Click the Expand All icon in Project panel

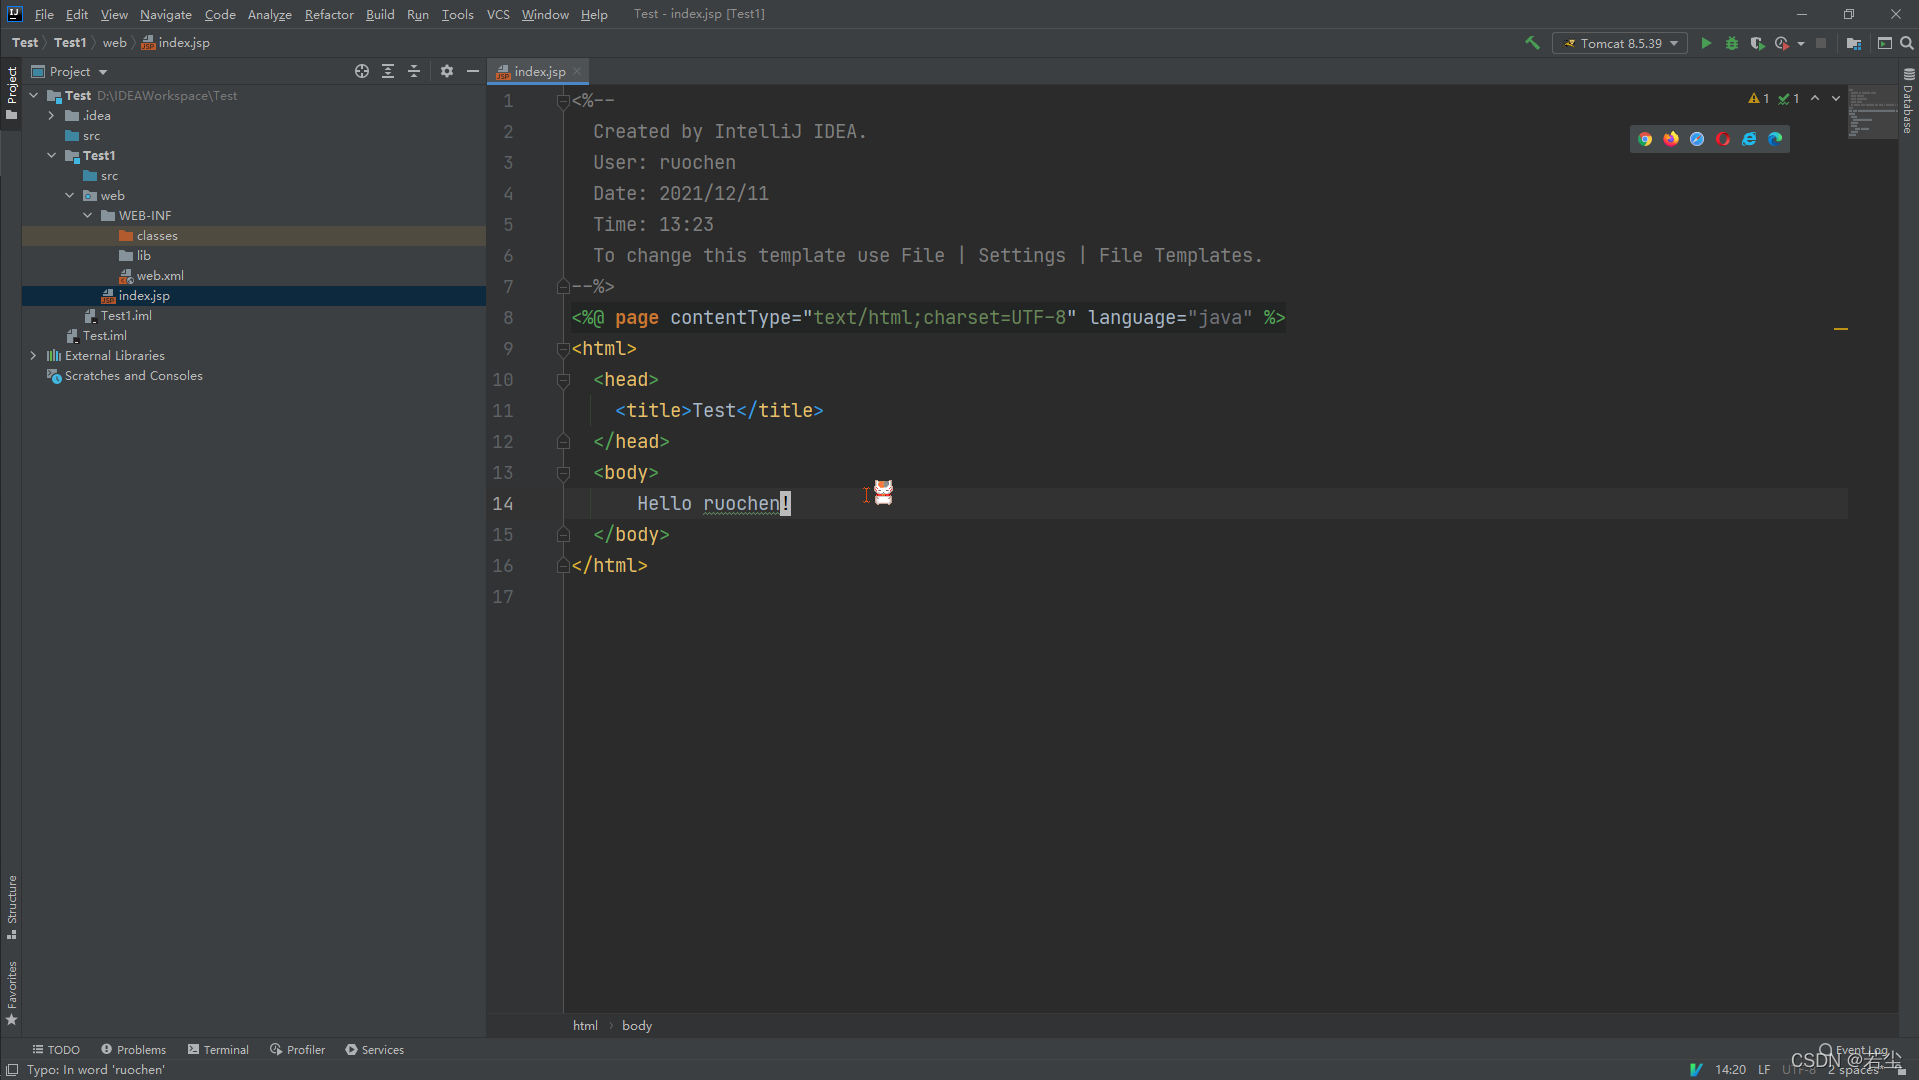(x=388, y=71)
